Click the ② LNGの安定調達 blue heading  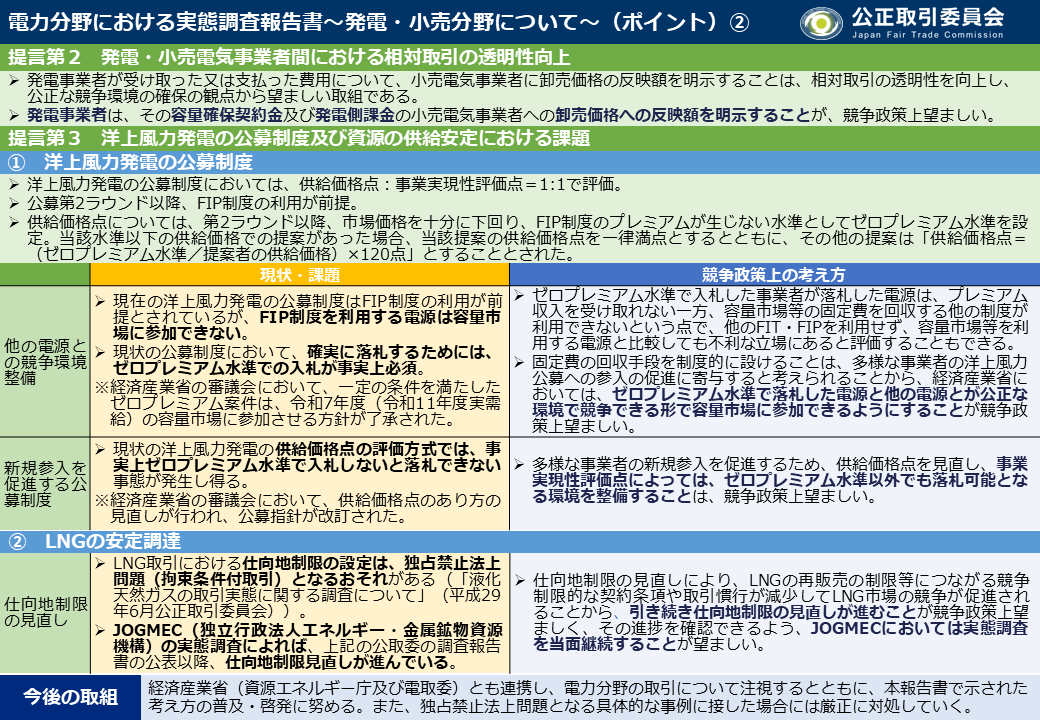click(x=520, y=541)
